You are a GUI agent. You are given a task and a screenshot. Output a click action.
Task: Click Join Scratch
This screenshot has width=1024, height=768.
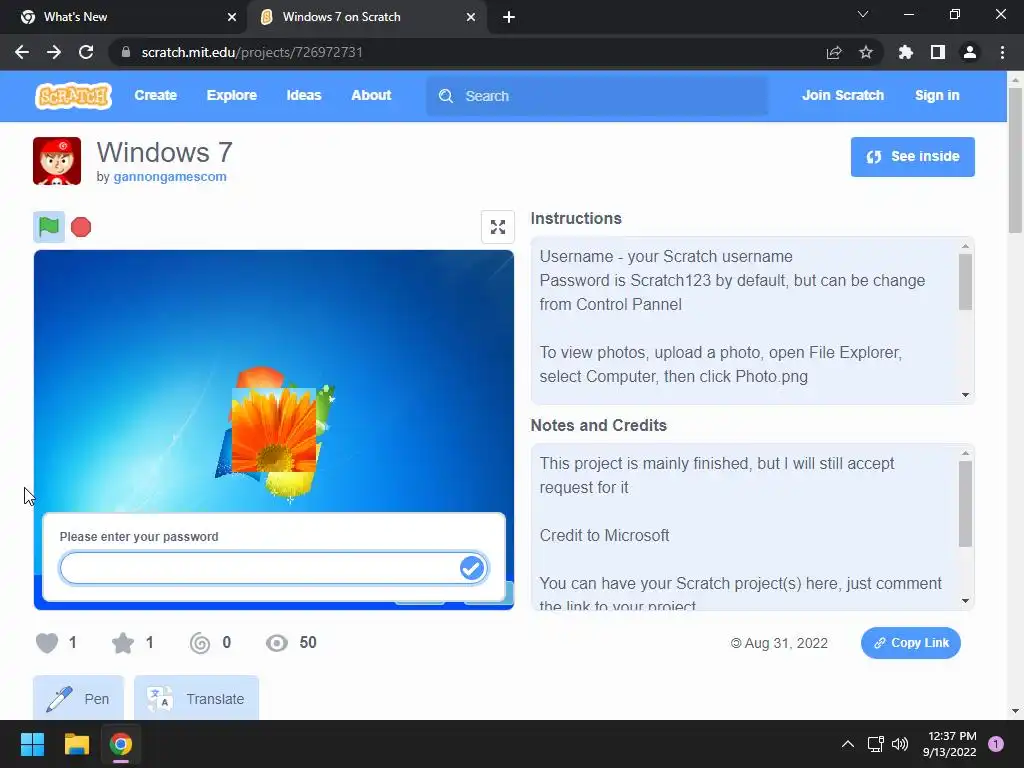842,95
